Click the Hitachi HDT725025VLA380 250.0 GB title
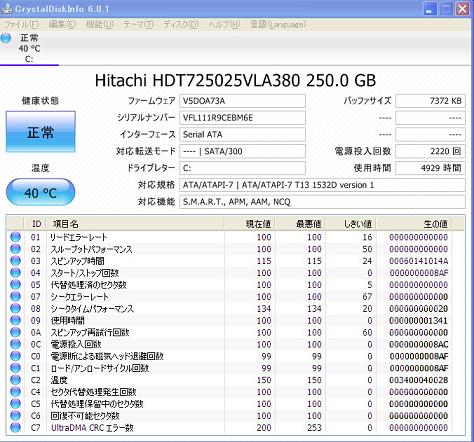Screen dimensions: 474x442 tap(235, 80)
